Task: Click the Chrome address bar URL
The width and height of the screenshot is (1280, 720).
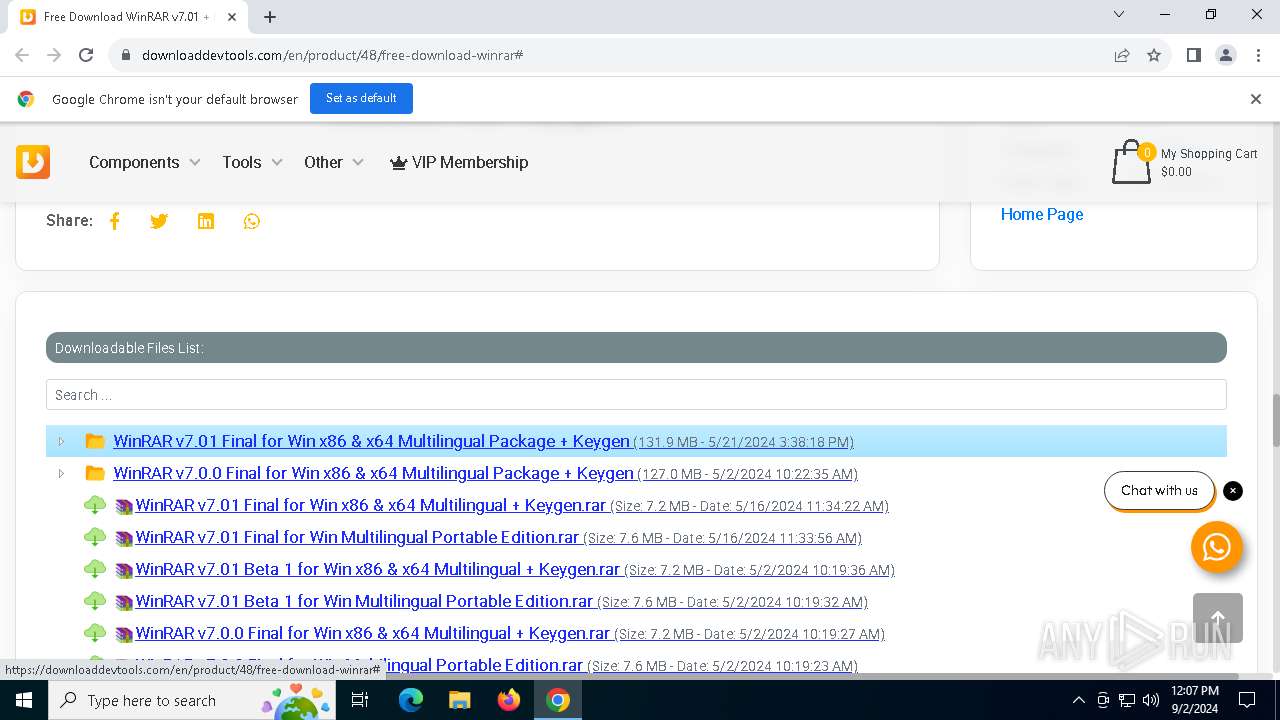Action: click(x=332, y=55)
